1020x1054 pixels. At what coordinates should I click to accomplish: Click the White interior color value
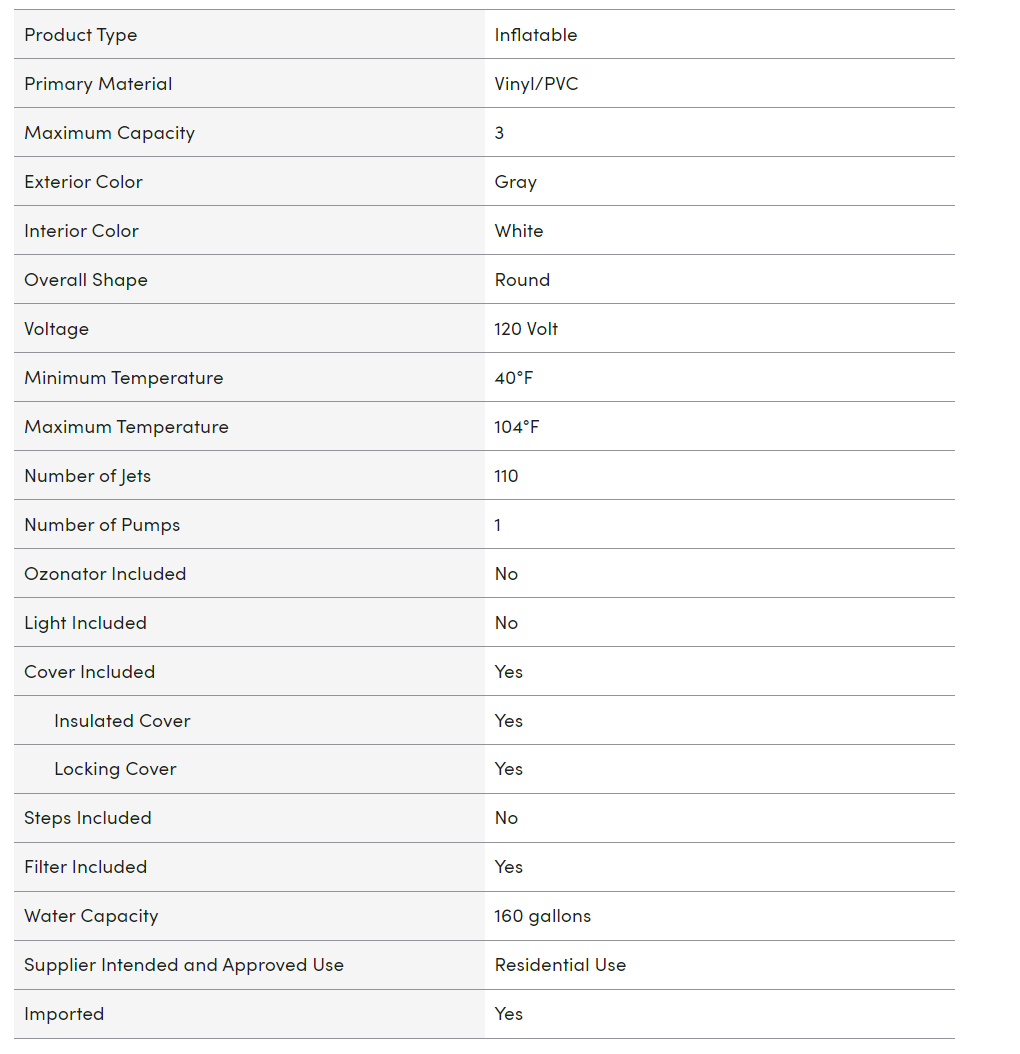[519, 231]
